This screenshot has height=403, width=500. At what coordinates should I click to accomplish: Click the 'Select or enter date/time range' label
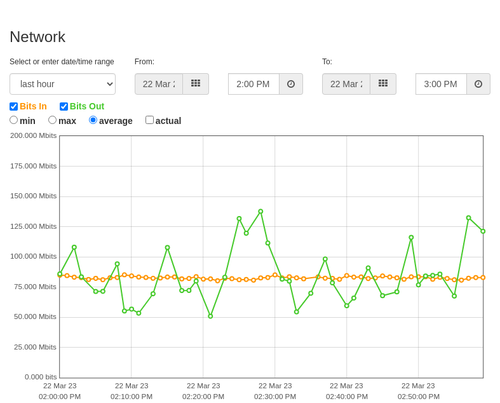point(62,62)
